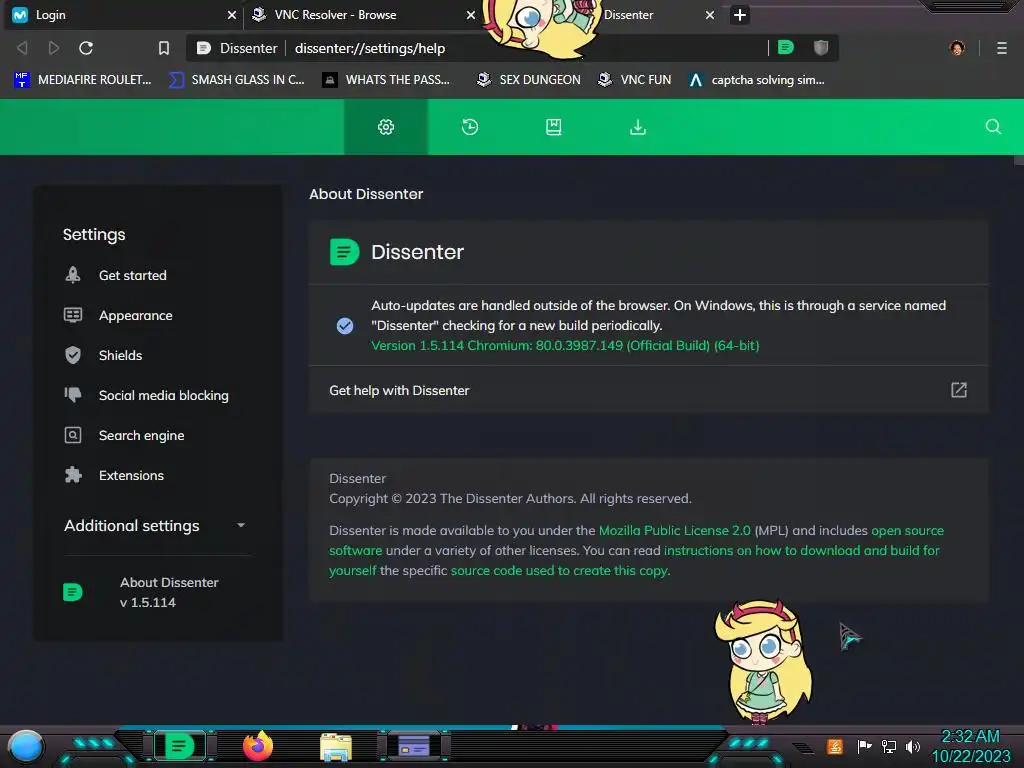
Task: Click the Extensions puzzle piece icon
Action: 72,475
